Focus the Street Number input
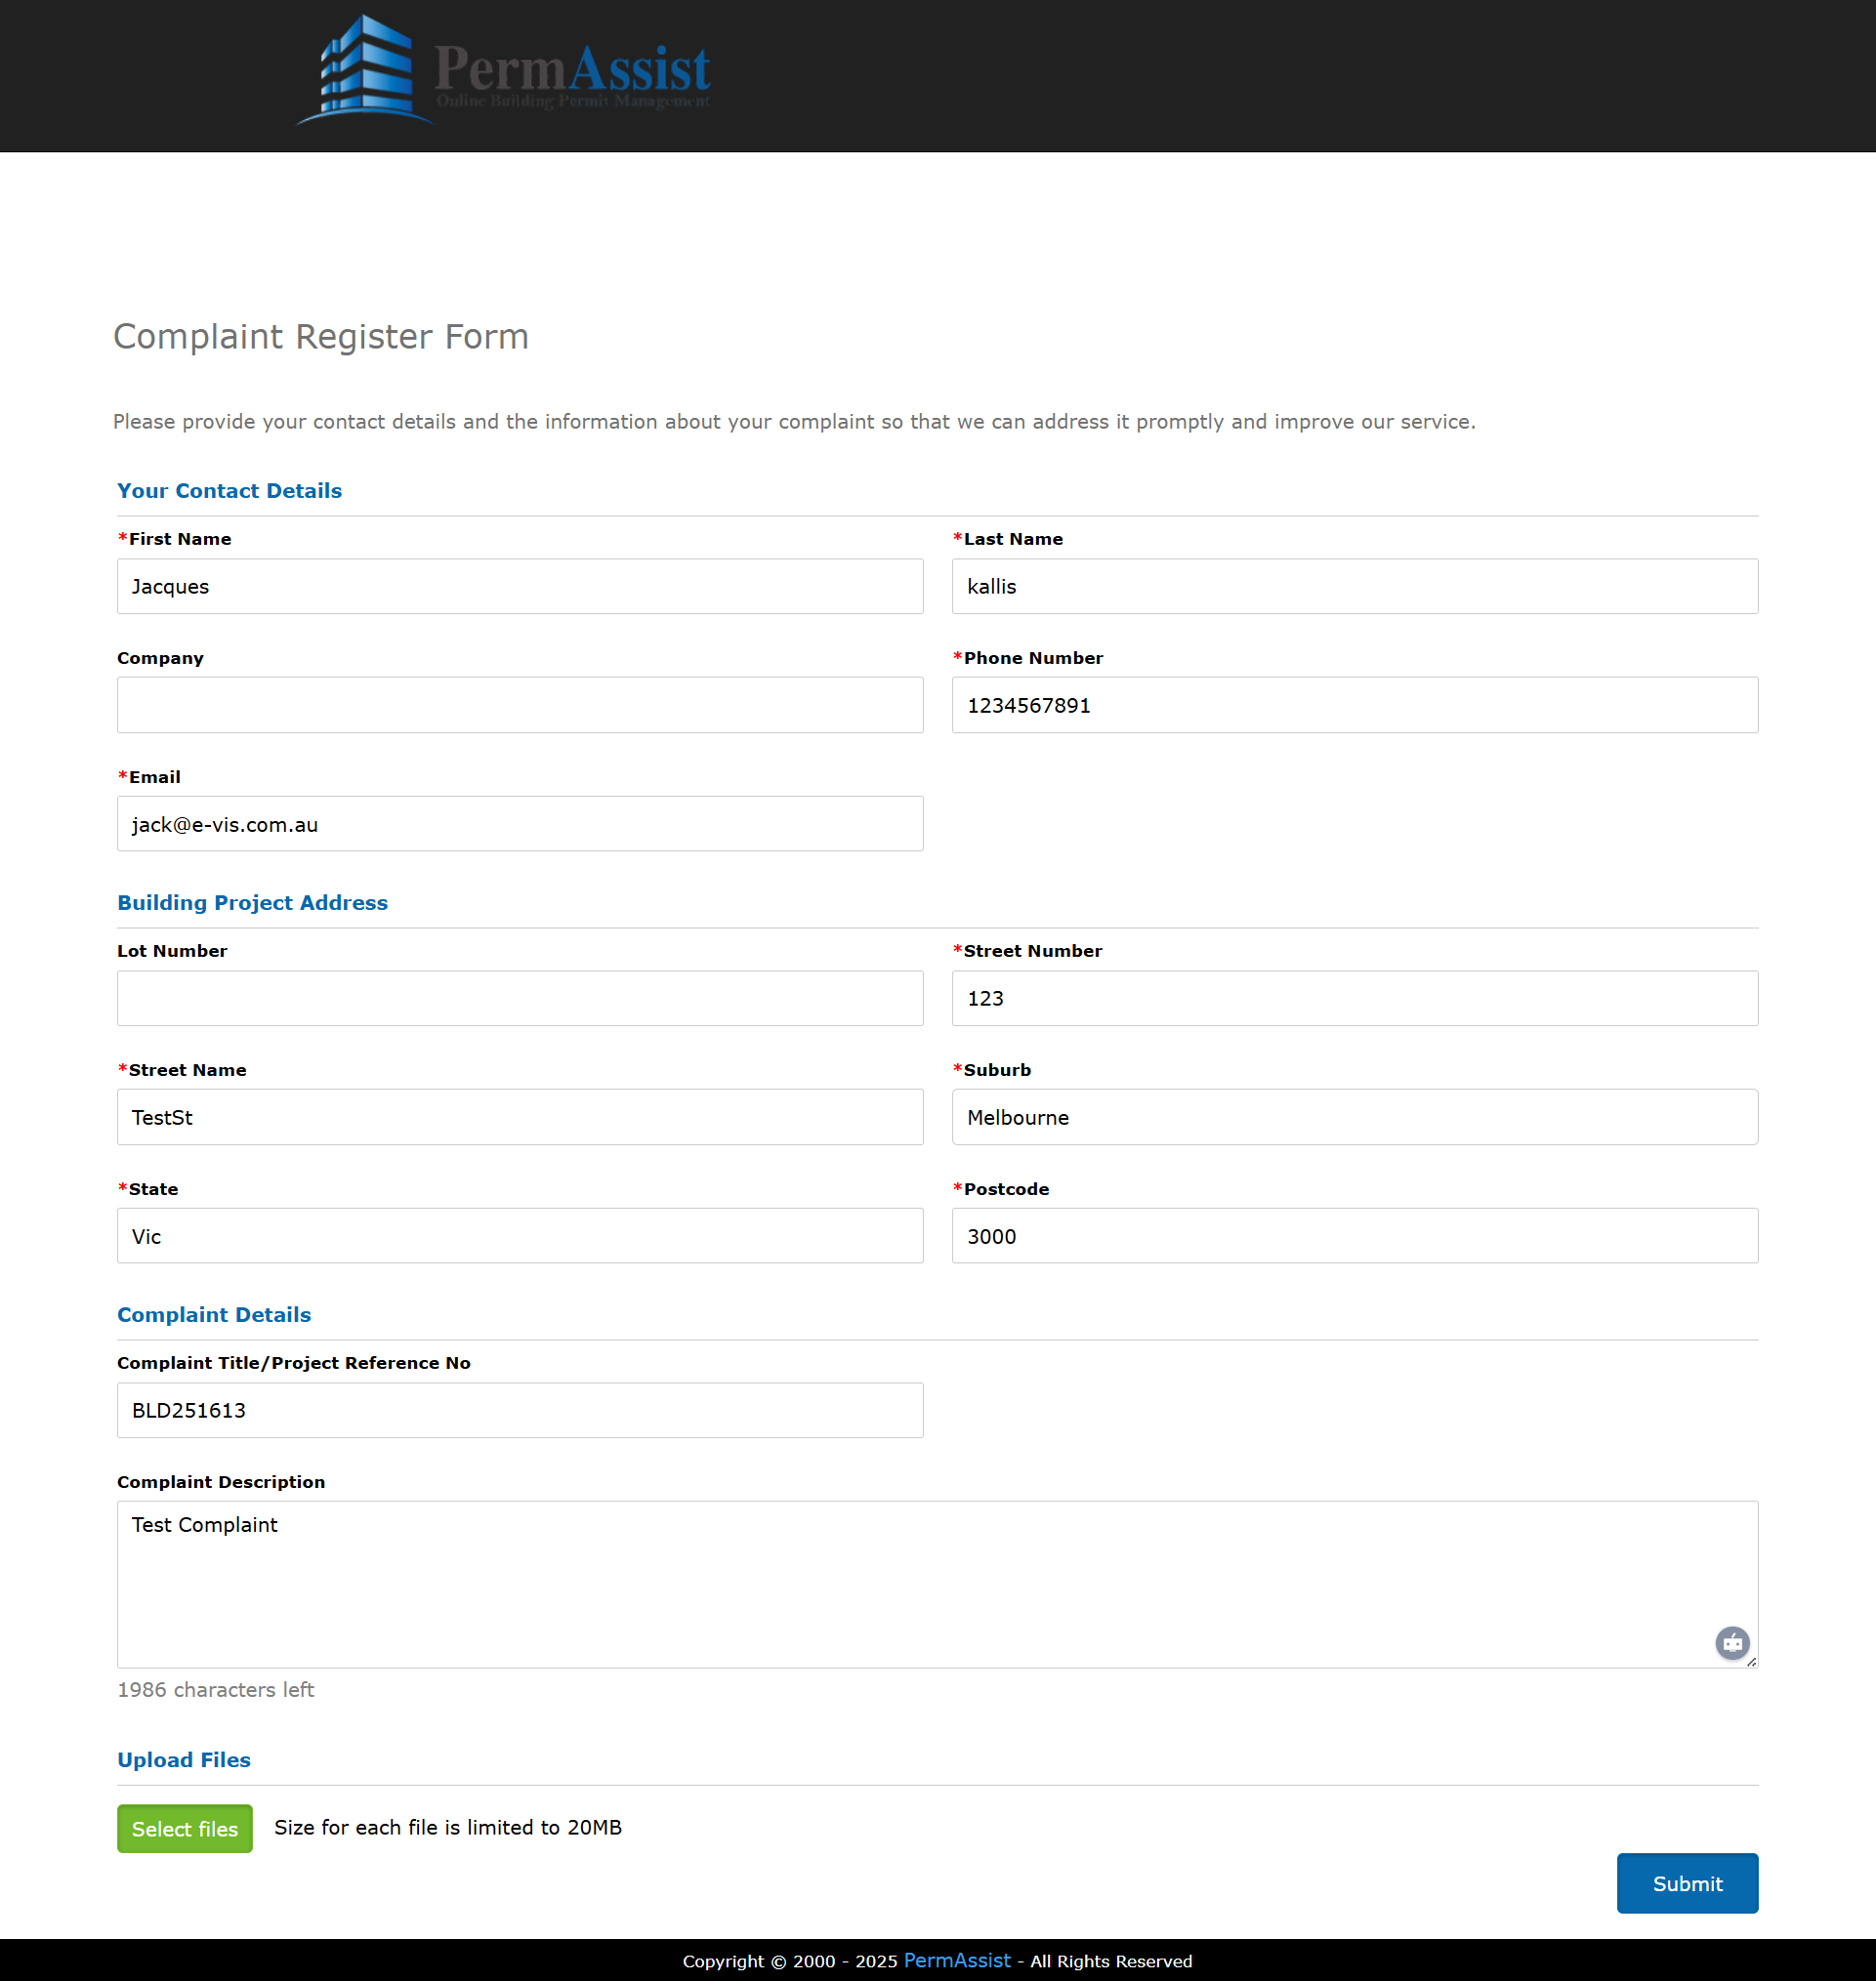This screenshot has width=1876, height=1981. [1354, 998]
